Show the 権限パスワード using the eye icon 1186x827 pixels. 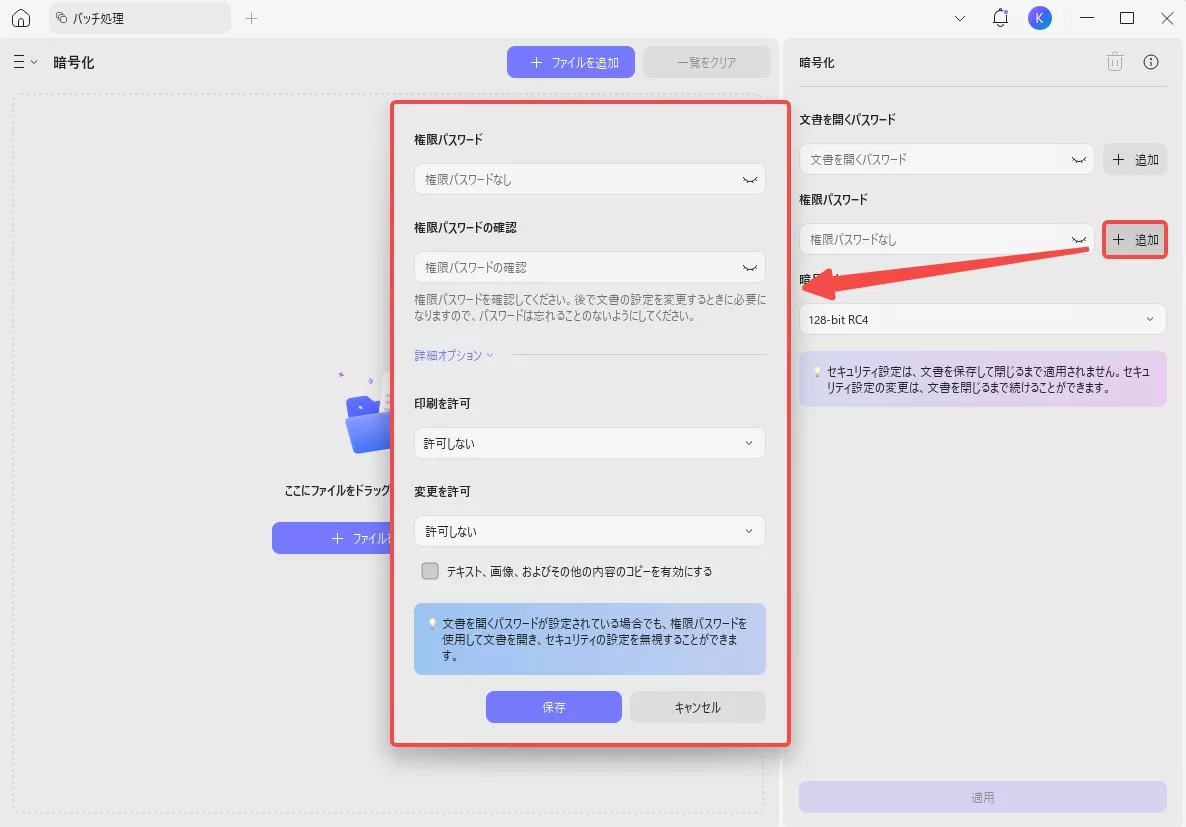click(x=1078, y=239)
